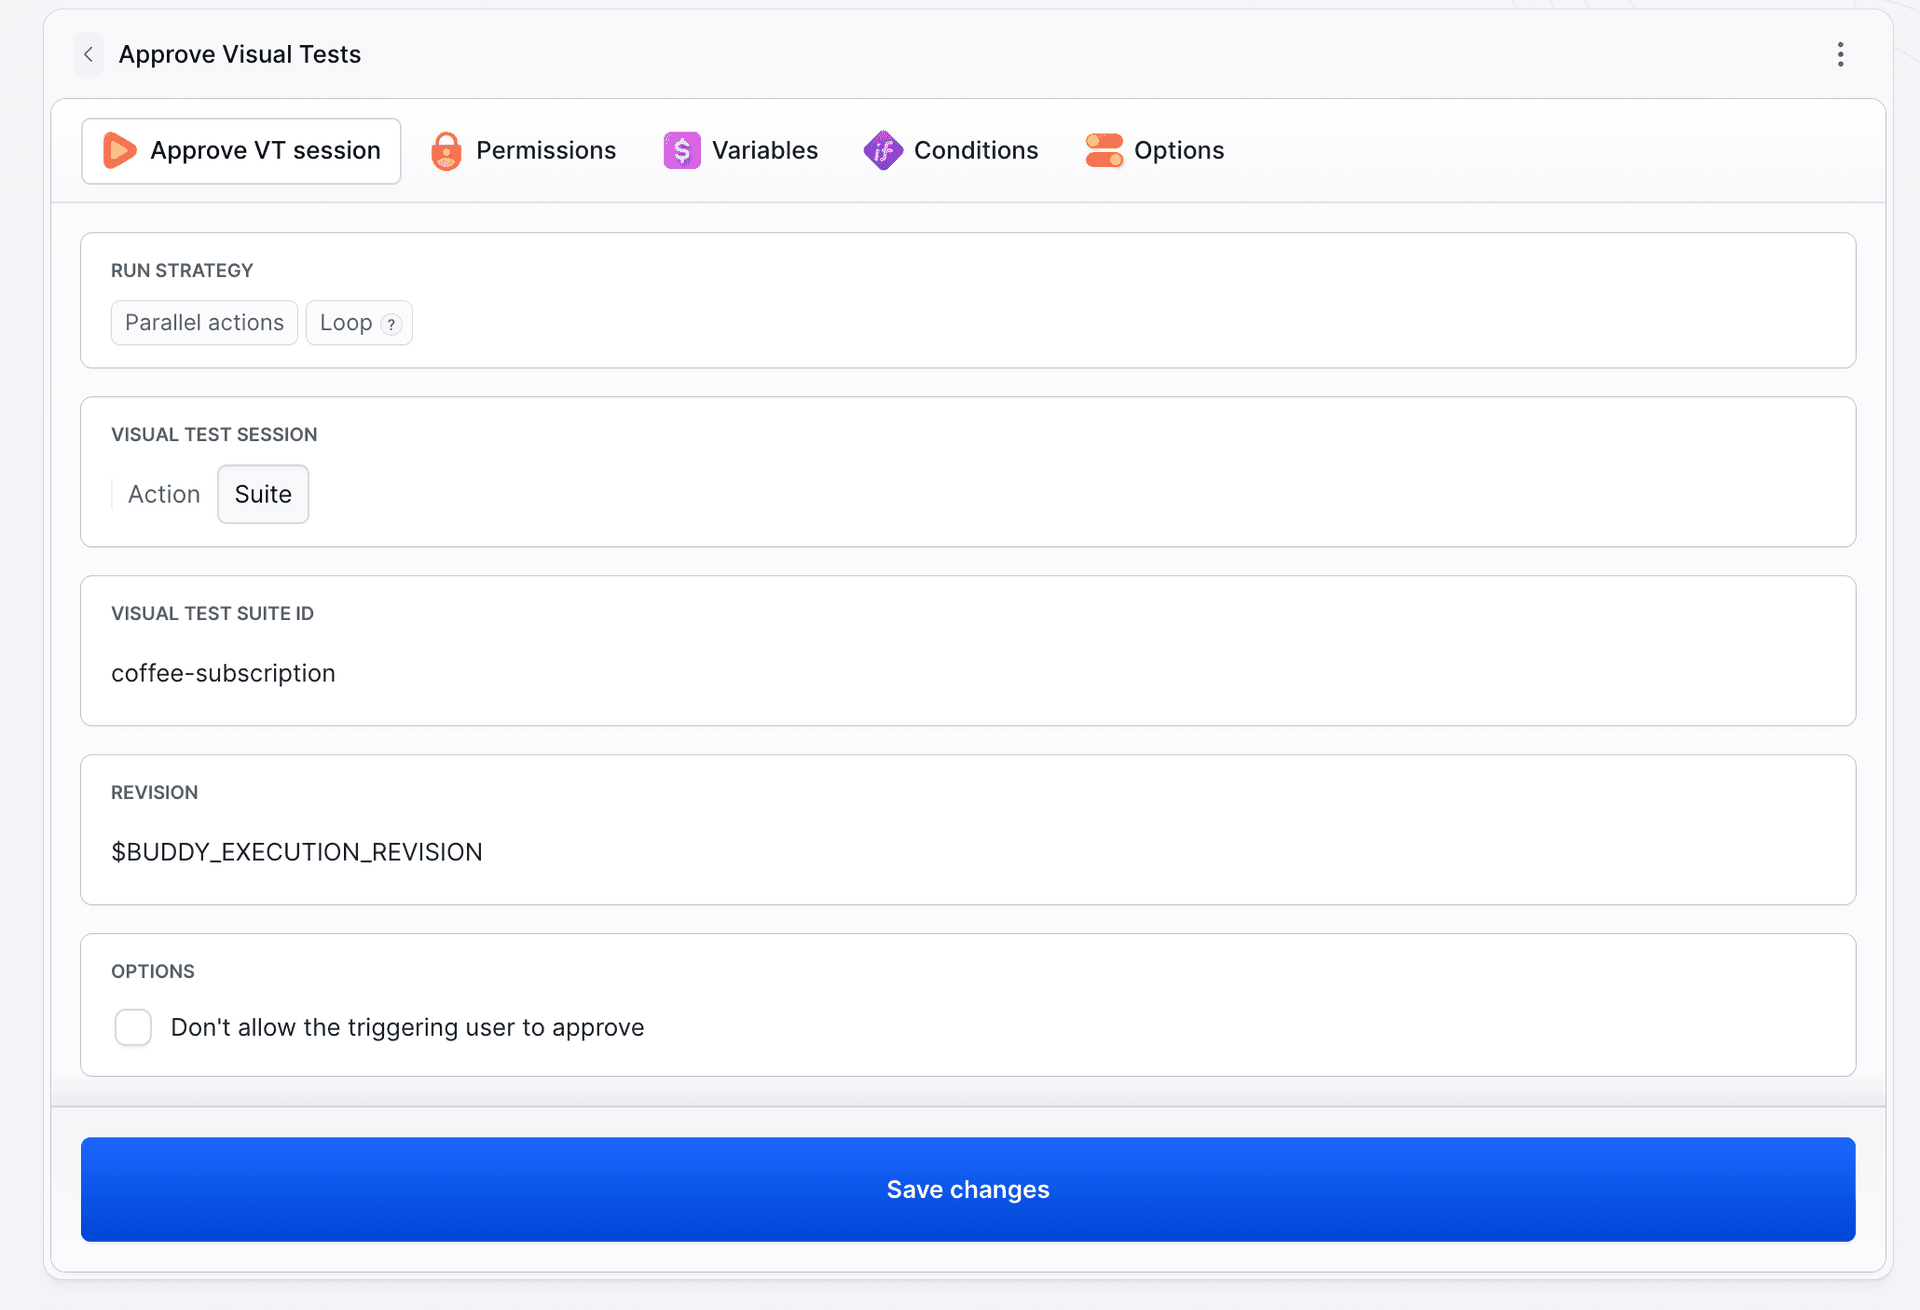Click the Conditions if icon
This screenshot has height=1310, width=1920.
coord(883,151)
